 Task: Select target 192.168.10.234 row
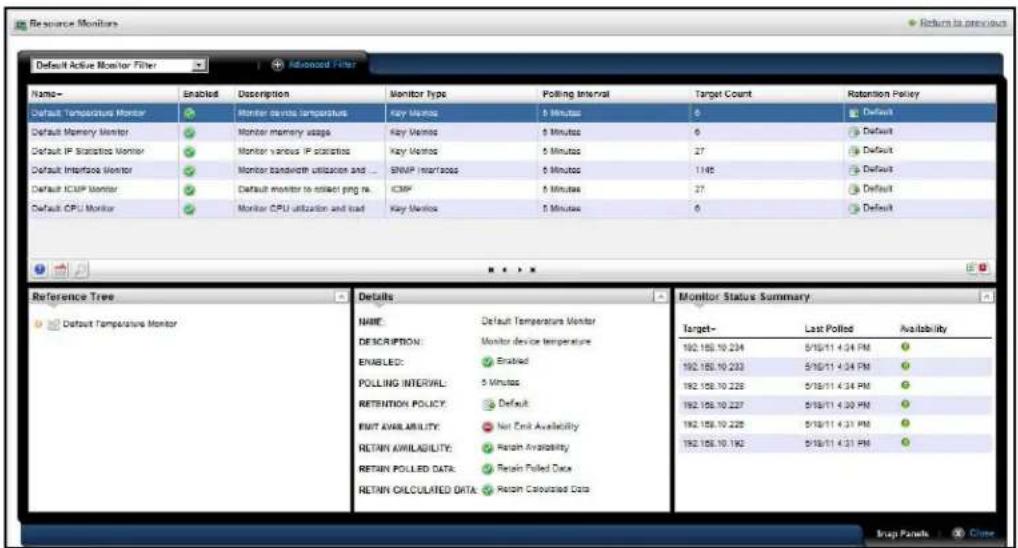click(836, 348)
